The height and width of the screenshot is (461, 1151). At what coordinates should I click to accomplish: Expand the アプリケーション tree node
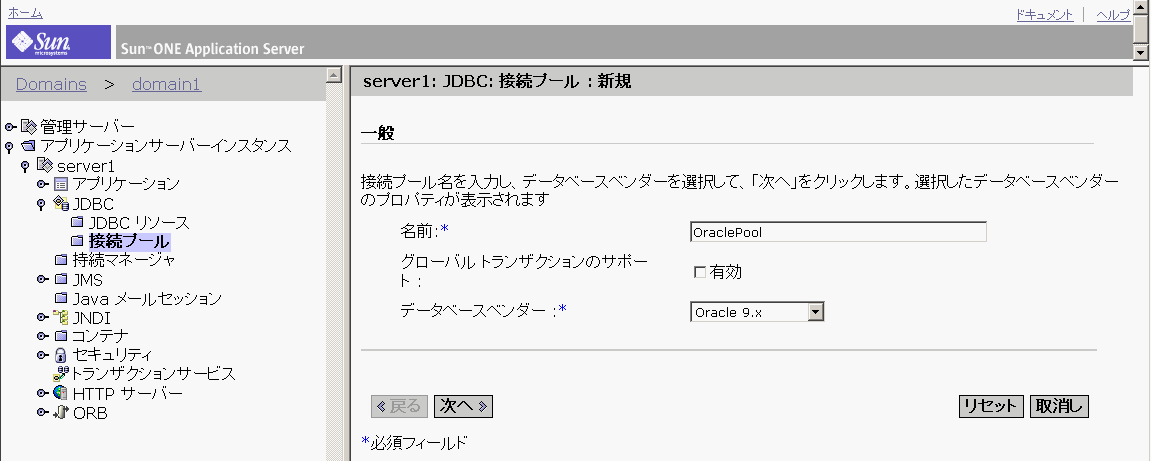coord(43,184)
